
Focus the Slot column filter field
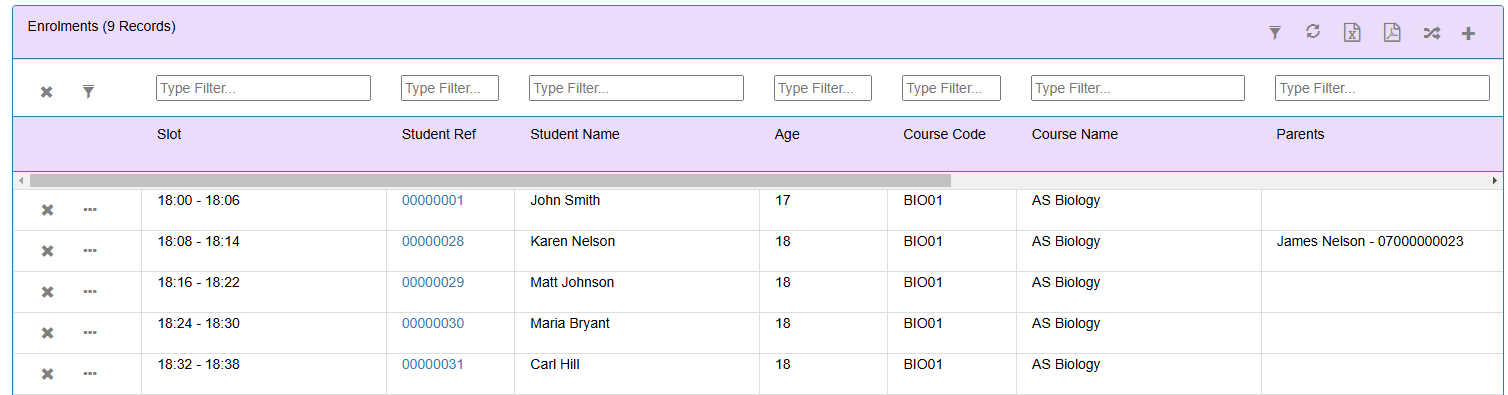pyautogui.click(x=263, y=88)
